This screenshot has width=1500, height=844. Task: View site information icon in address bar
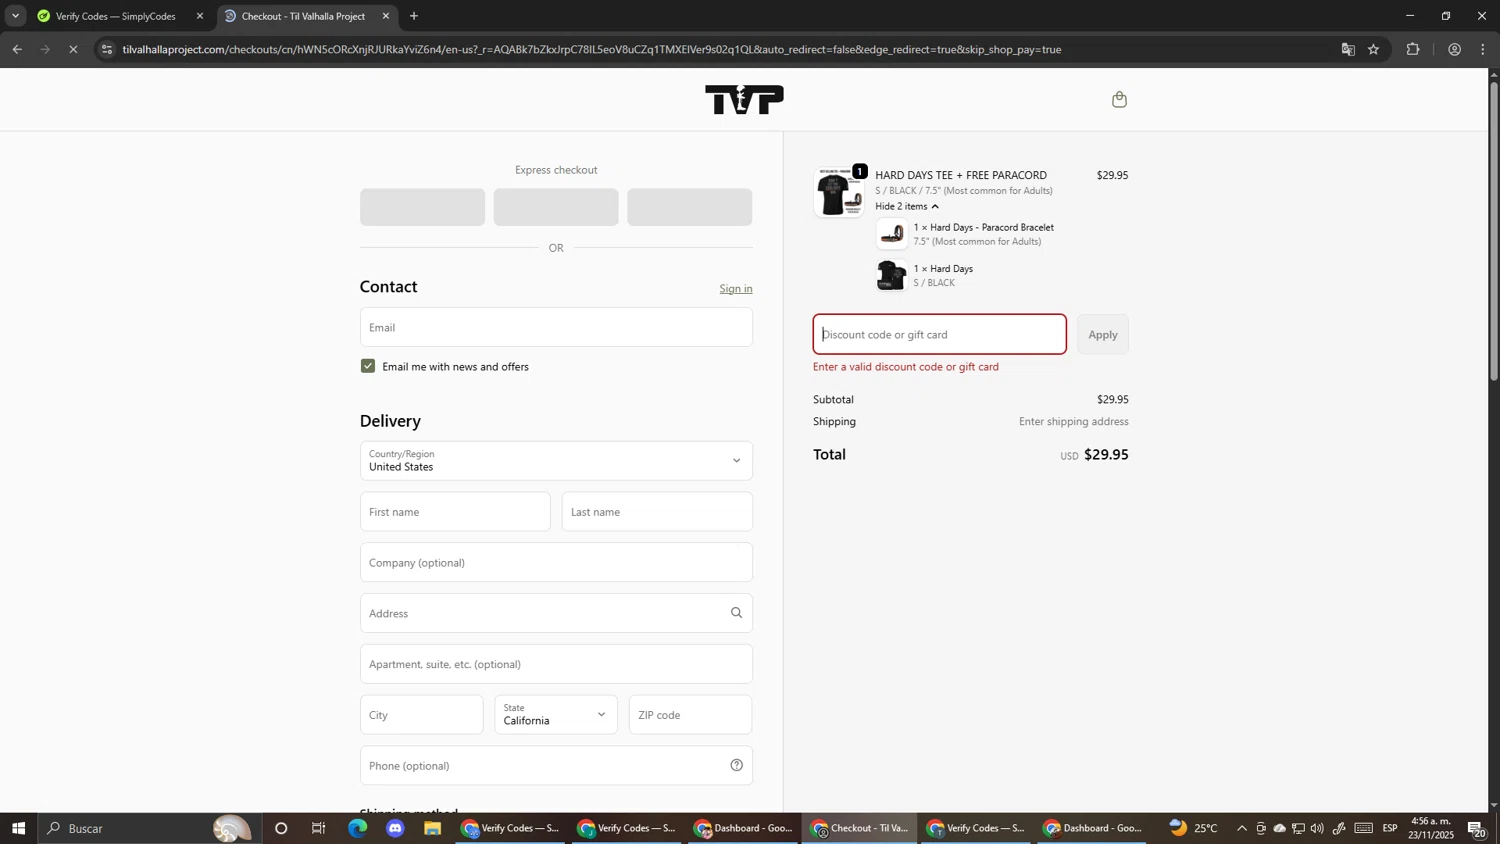pyautogui.click(x=107, y=49)
